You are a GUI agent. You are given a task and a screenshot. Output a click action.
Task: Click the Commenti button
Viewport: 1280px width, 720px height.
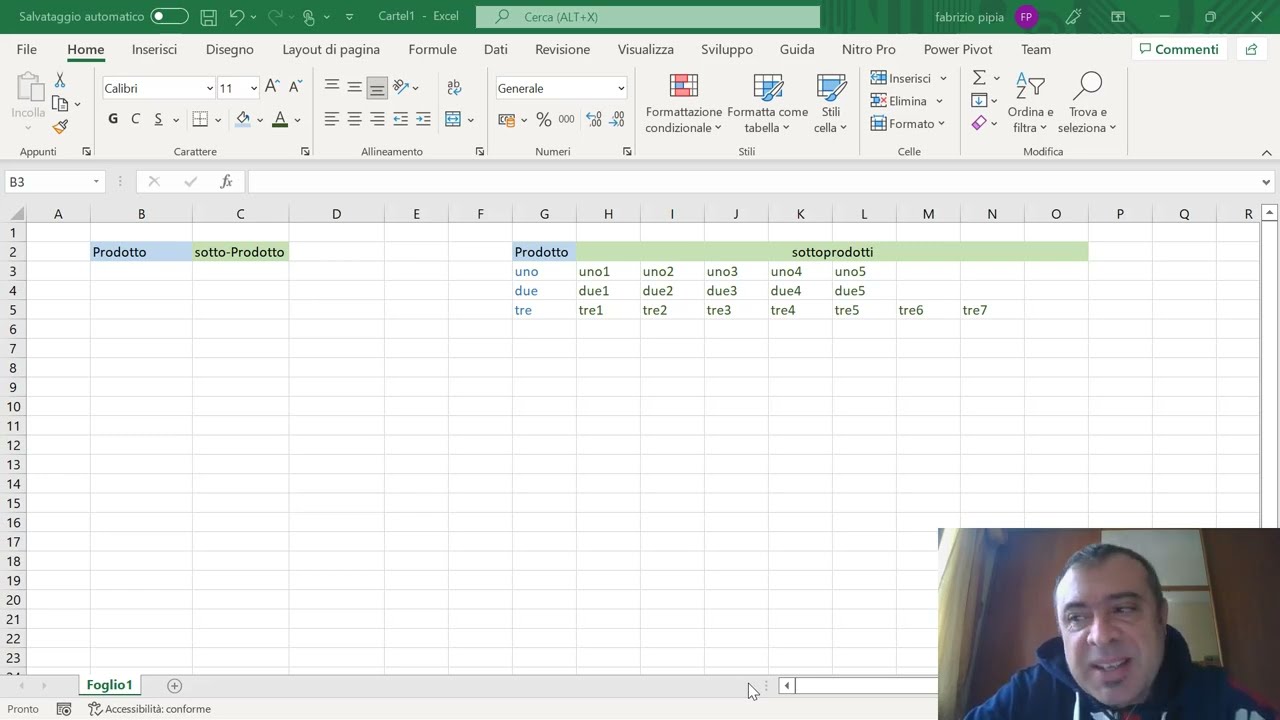1179,49
